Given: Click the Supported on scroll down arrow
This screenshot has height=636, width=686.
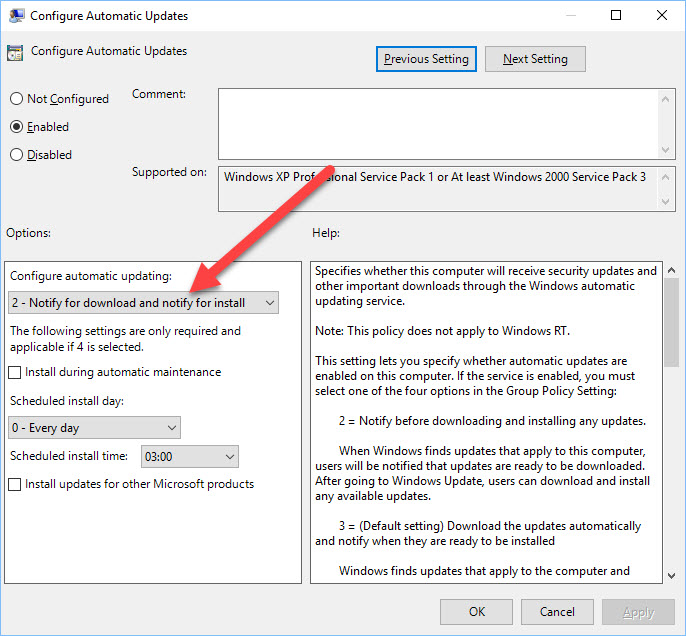Looking at the screenshot, I should (x=667, y=202).
